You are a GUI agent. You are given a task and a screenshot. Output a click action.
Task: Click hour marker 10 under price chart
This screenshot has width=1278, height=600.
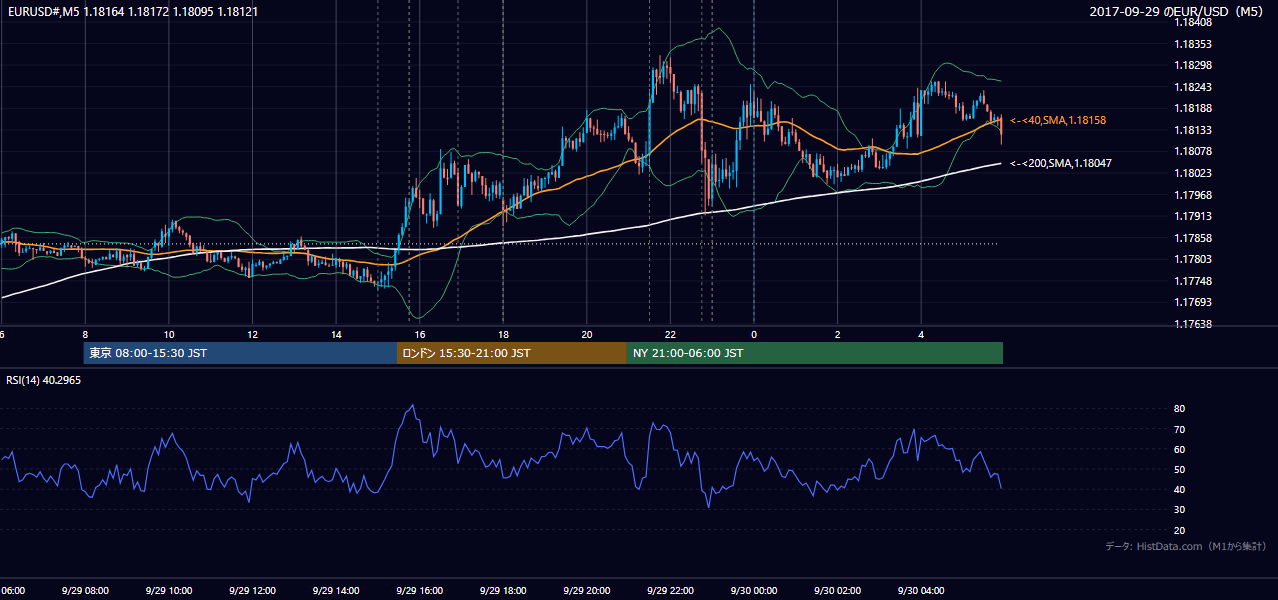point(169,335)
